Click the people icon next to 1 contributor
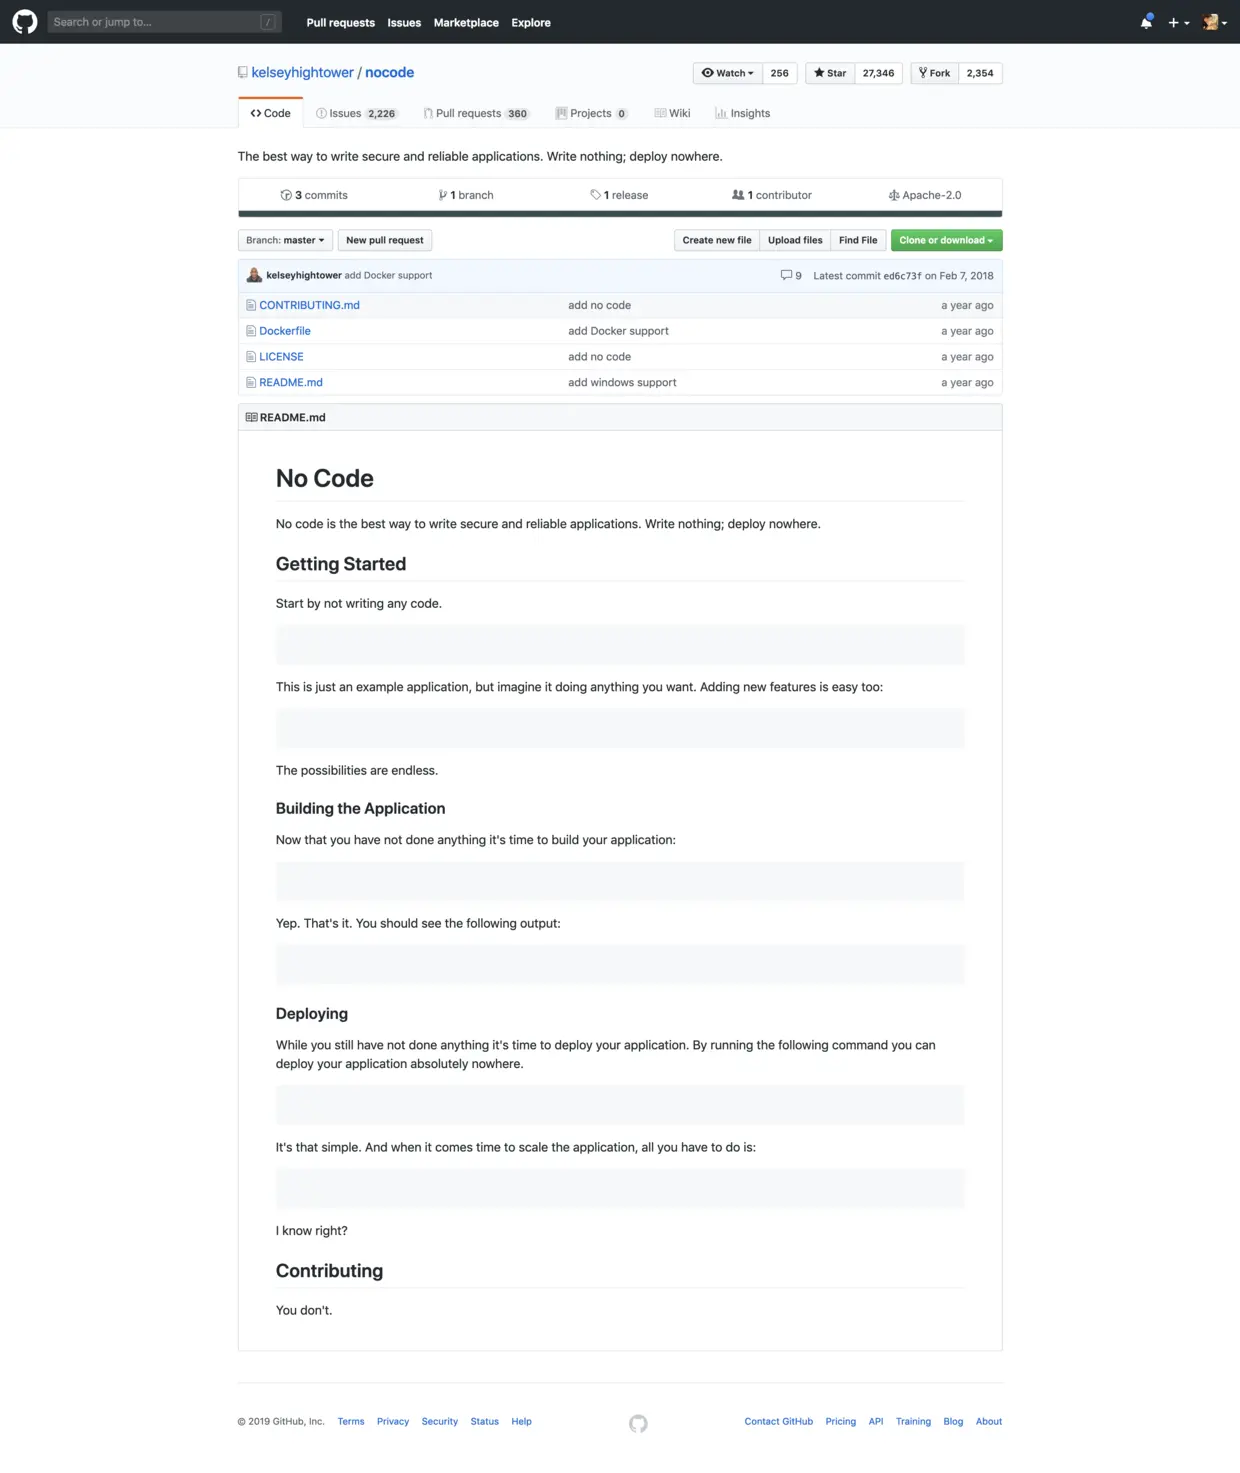The image size is (1240, 1473). [x=738, y=195]
